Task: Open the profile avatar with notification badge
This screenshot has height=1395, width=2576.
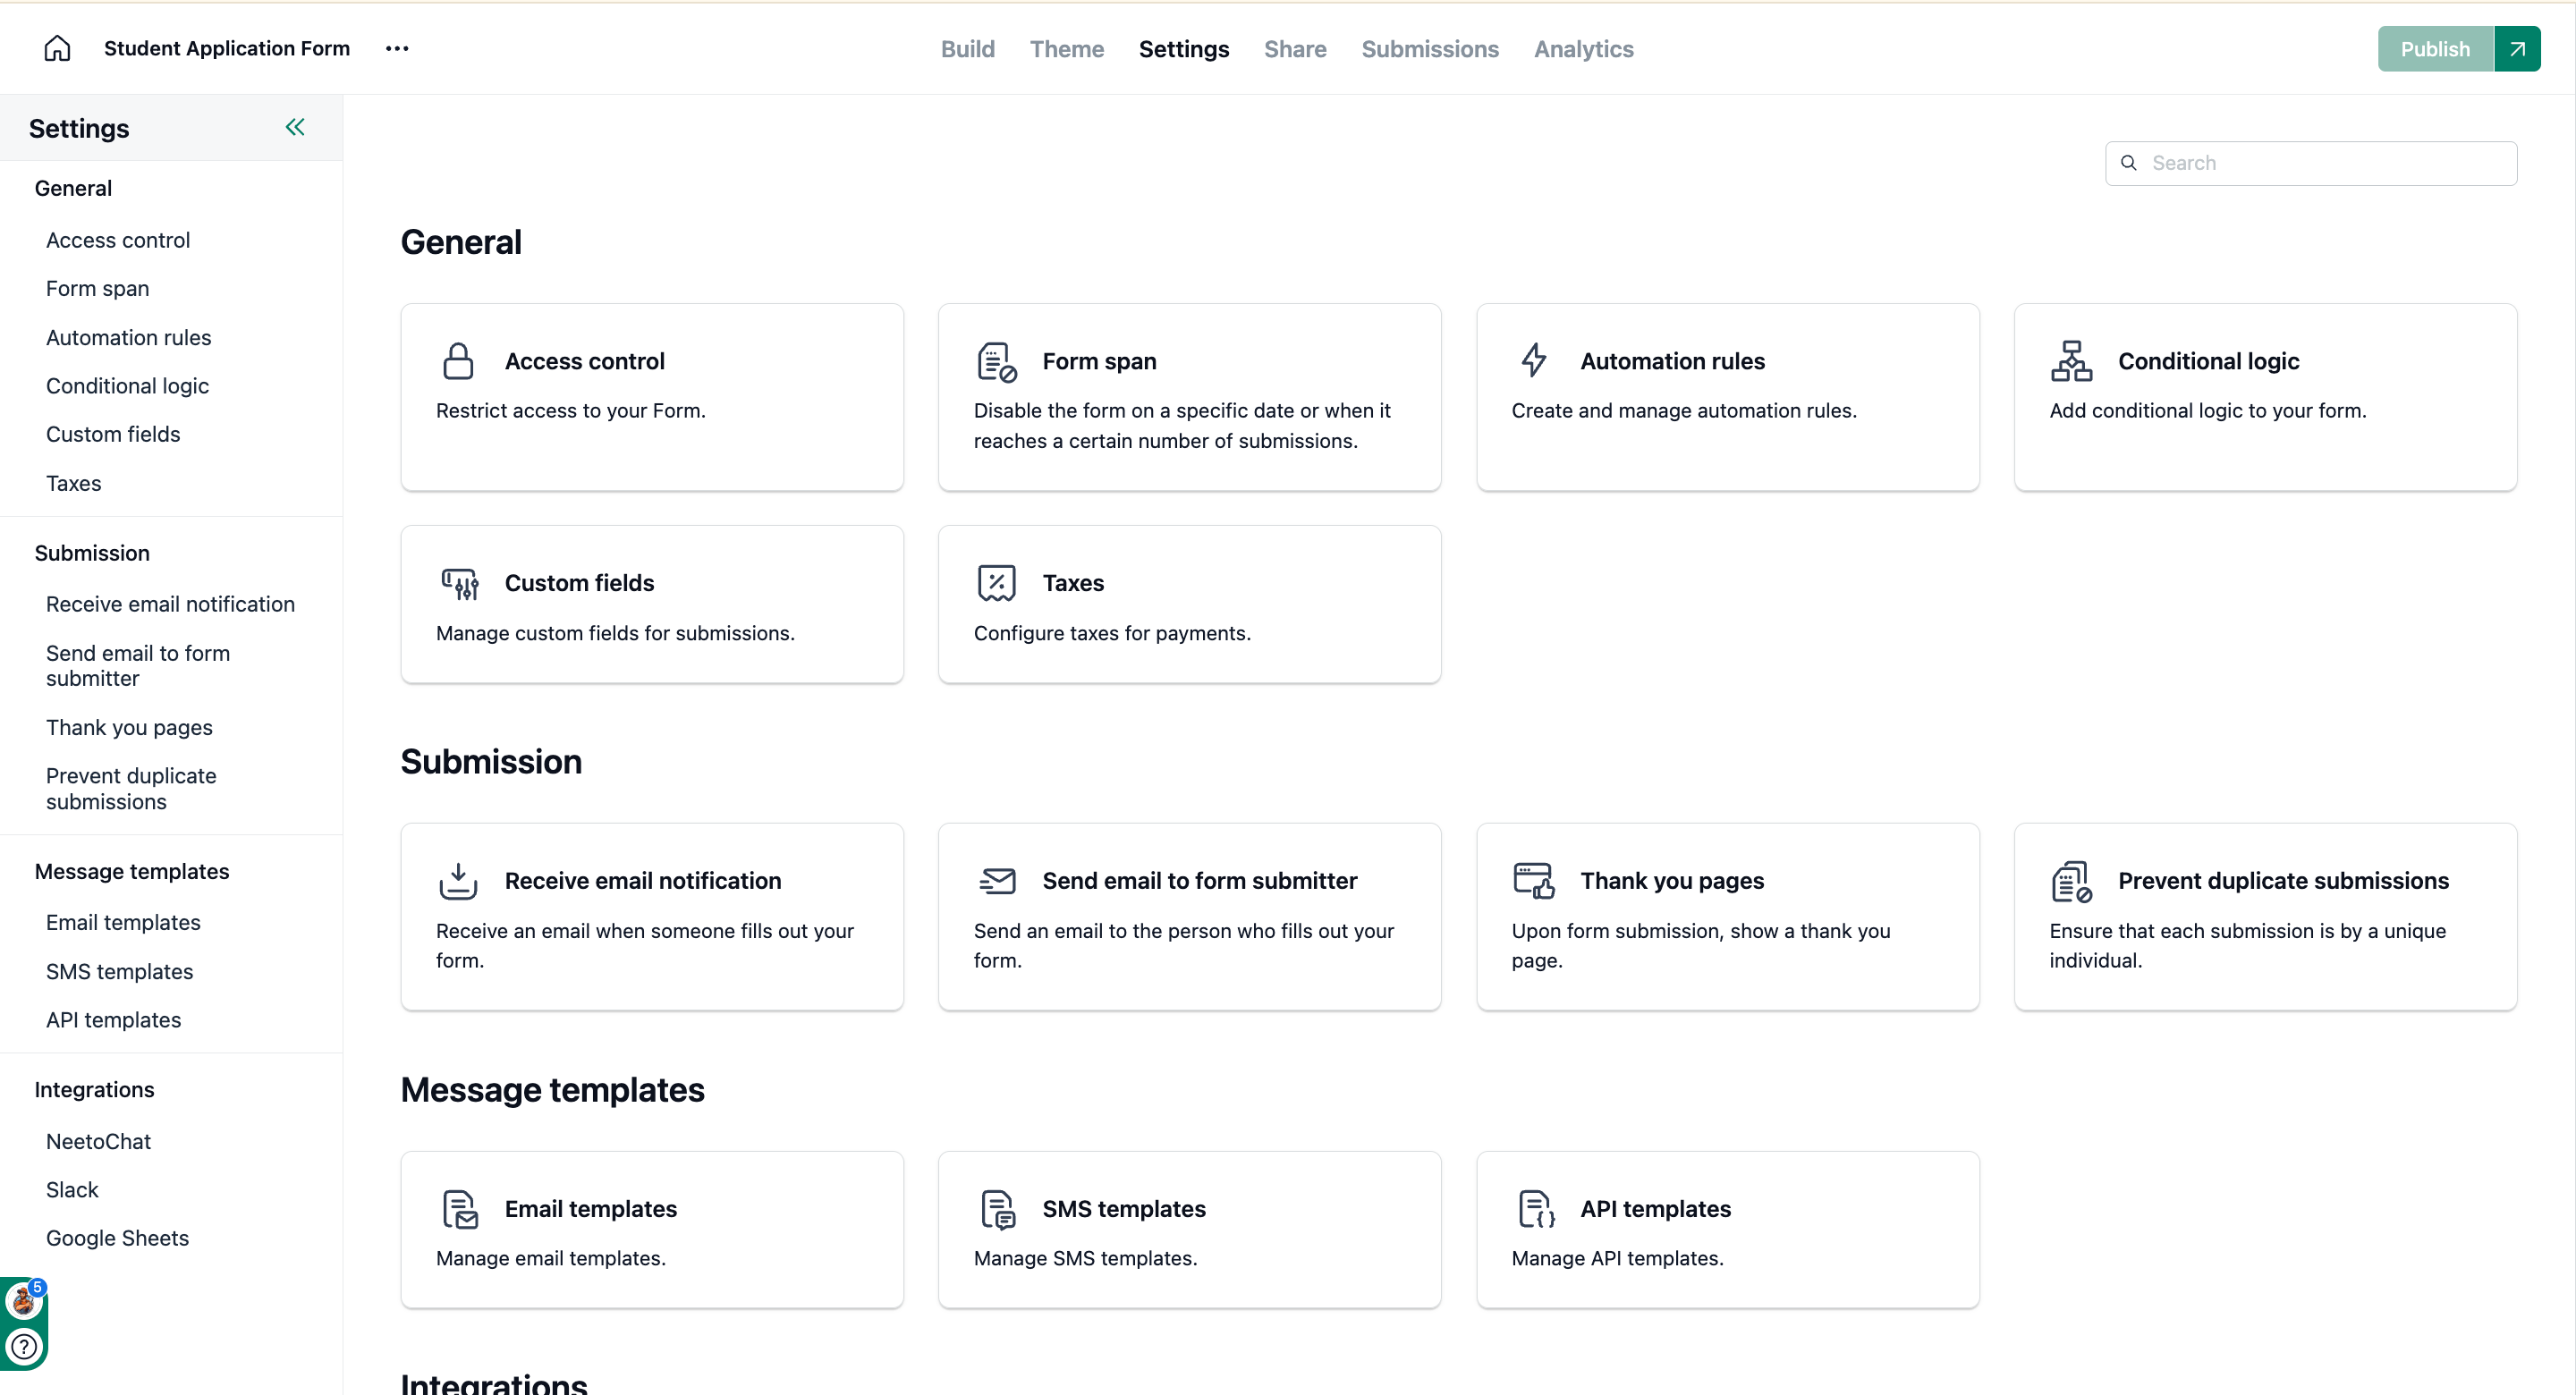Action: point(24,1300)
